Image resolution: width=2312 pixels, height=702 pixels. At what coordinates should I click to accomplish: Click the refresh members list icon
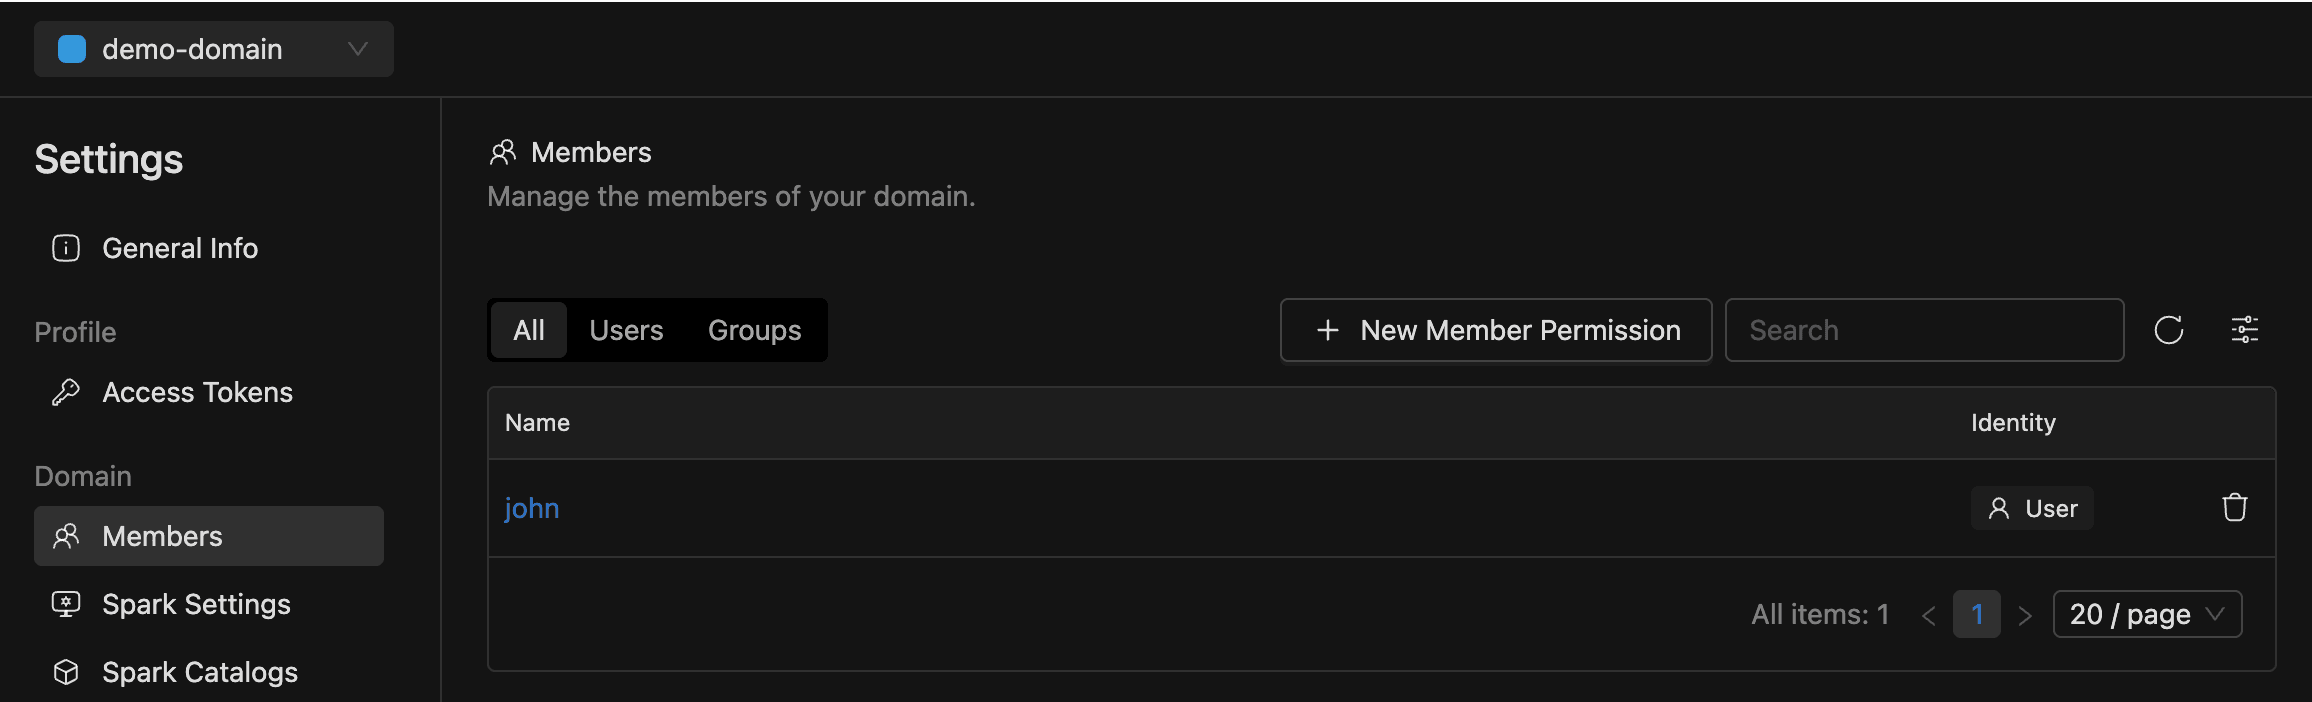coord(2168,330)
